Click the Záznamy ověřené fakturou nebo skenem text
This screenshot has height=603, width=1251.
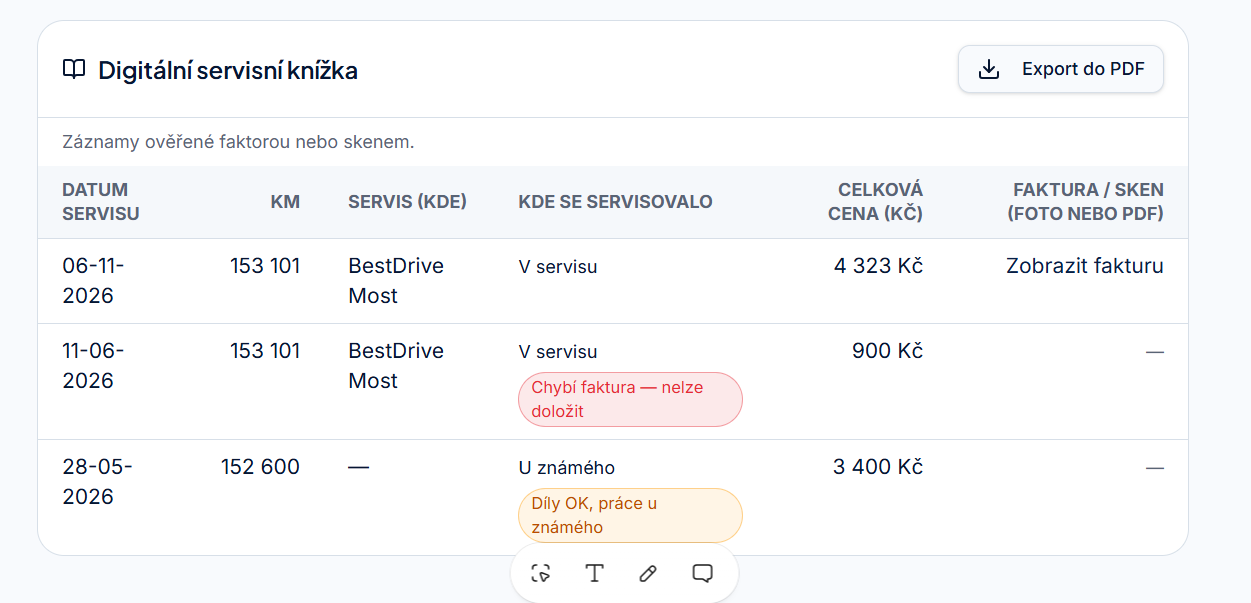pos(238,142)
